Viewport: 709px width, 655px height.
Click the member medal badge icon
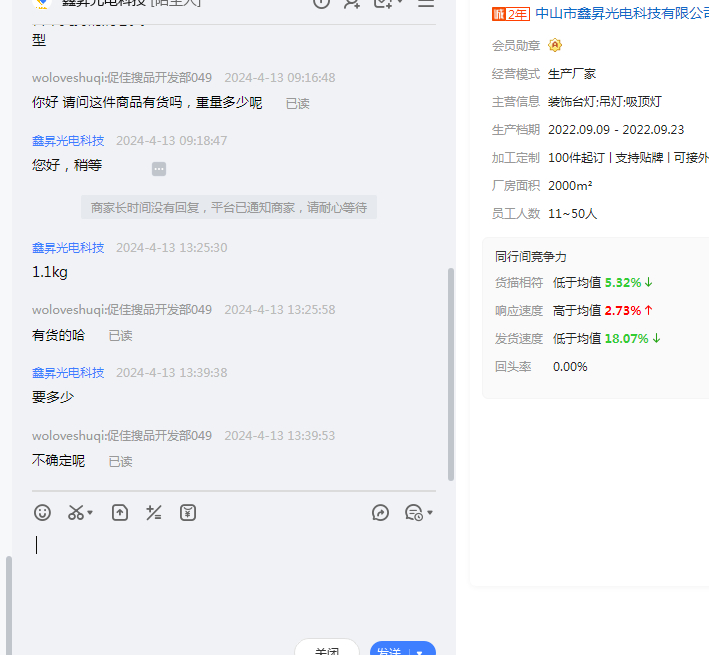(x=555, y=46)
